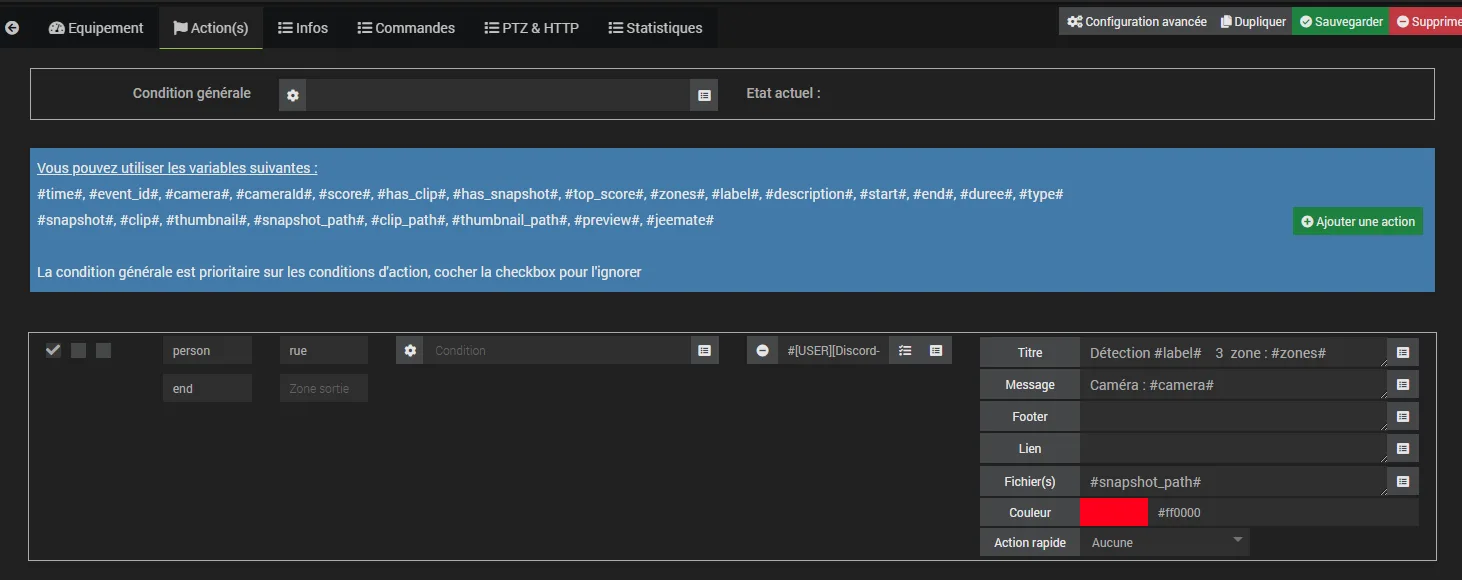The height and width of the screenshot is (580, 1462).
Task: Click the green Sauvegarder button
Action: [1341, 21]
